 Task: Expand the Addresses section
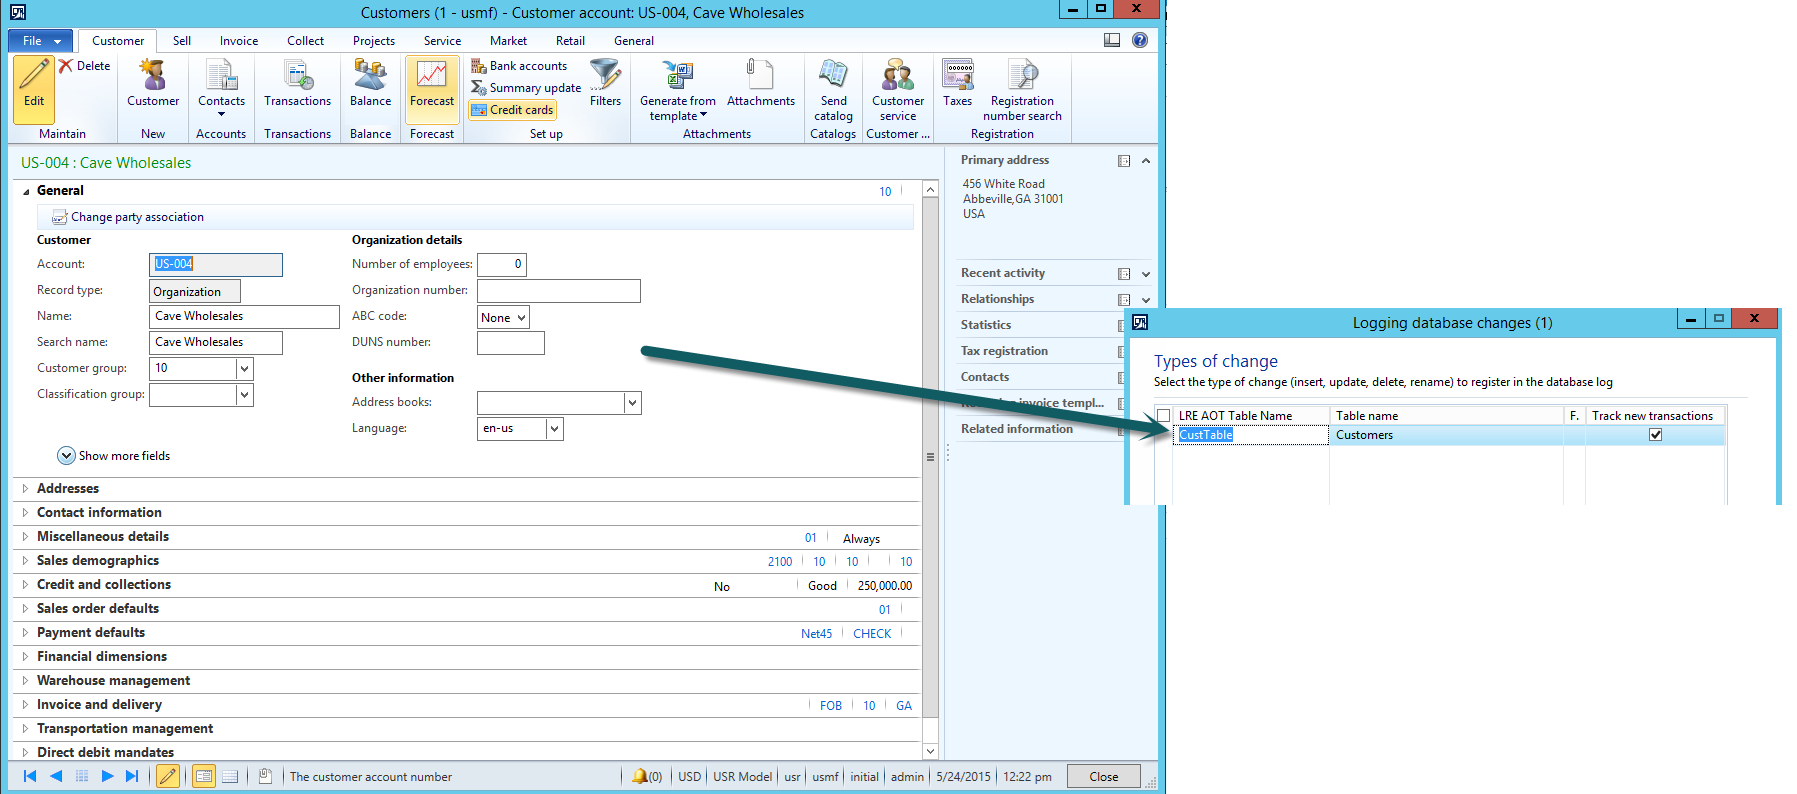[68, 489]
